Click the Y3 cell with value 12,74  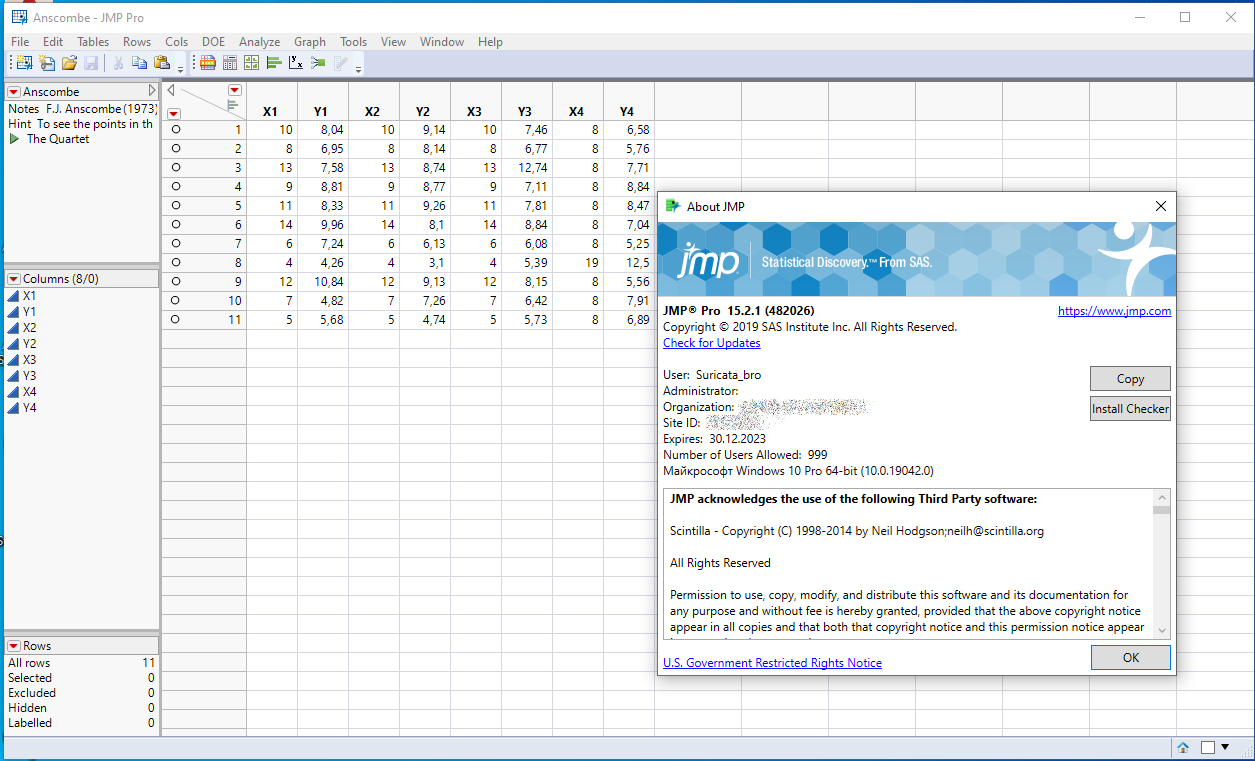tap(527, 167)
